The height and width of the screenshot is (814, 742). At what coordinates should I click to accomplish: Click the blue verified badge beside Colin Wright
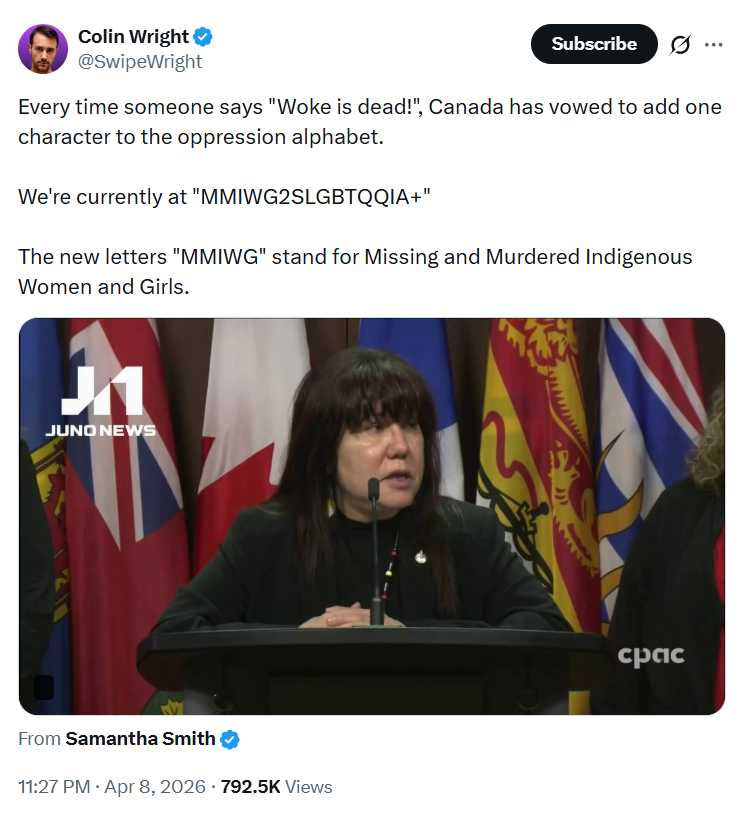click(x=203, y=37)
